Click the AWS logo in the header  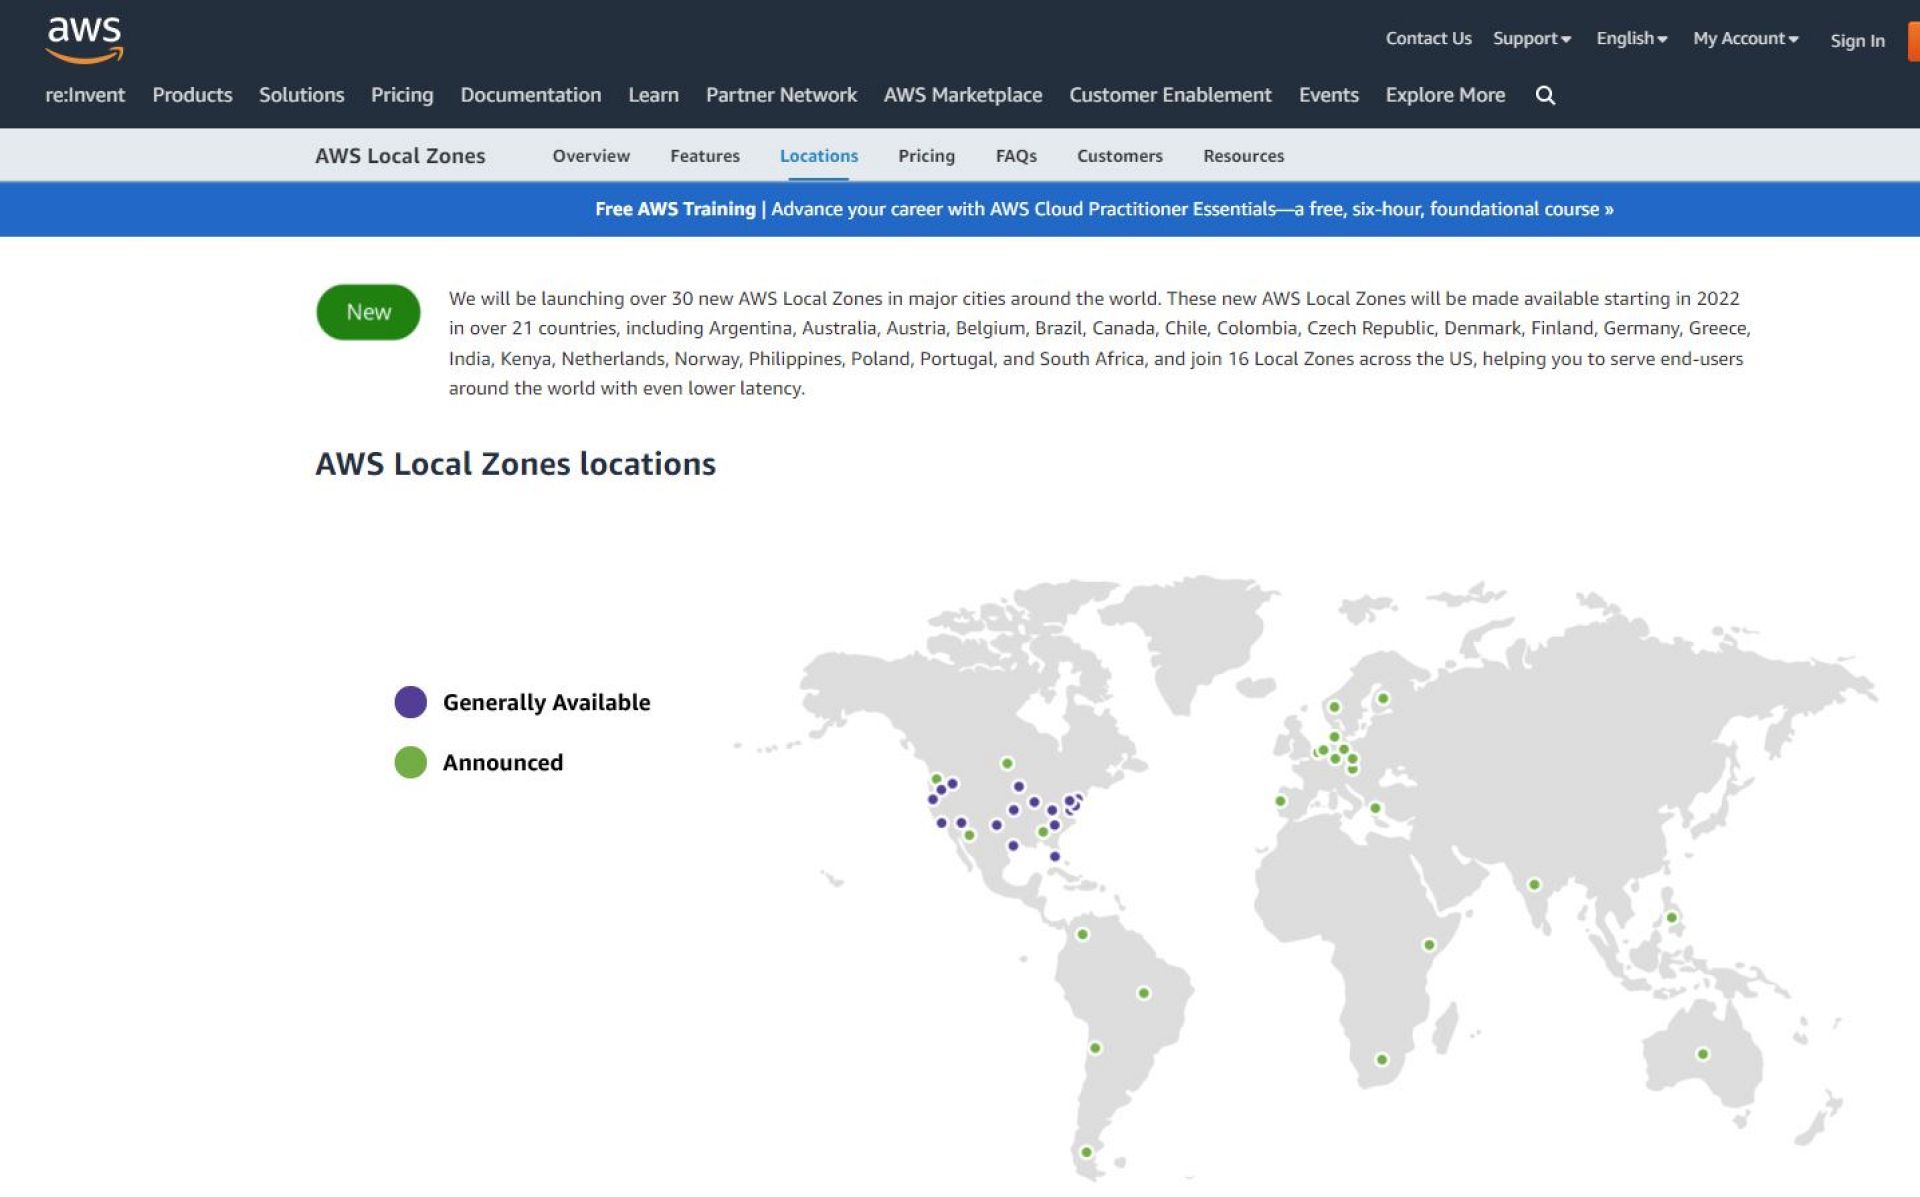click(x=84, y=40)
